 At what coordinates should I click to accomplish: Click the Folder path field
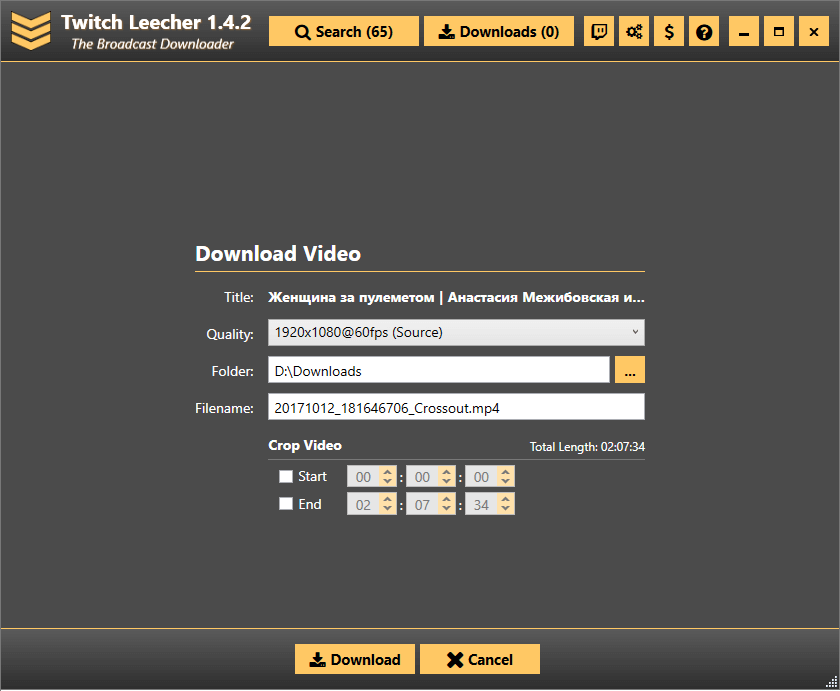tap(438, 369)
